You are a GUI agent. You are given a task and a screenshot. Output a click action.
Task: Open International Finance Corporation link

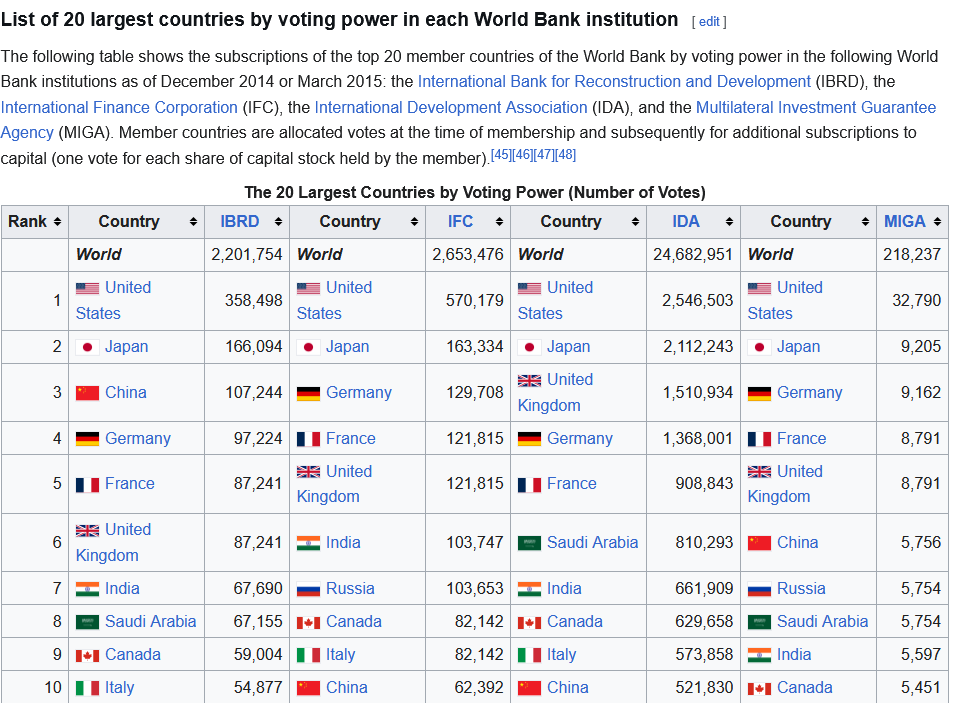point(119,107)
